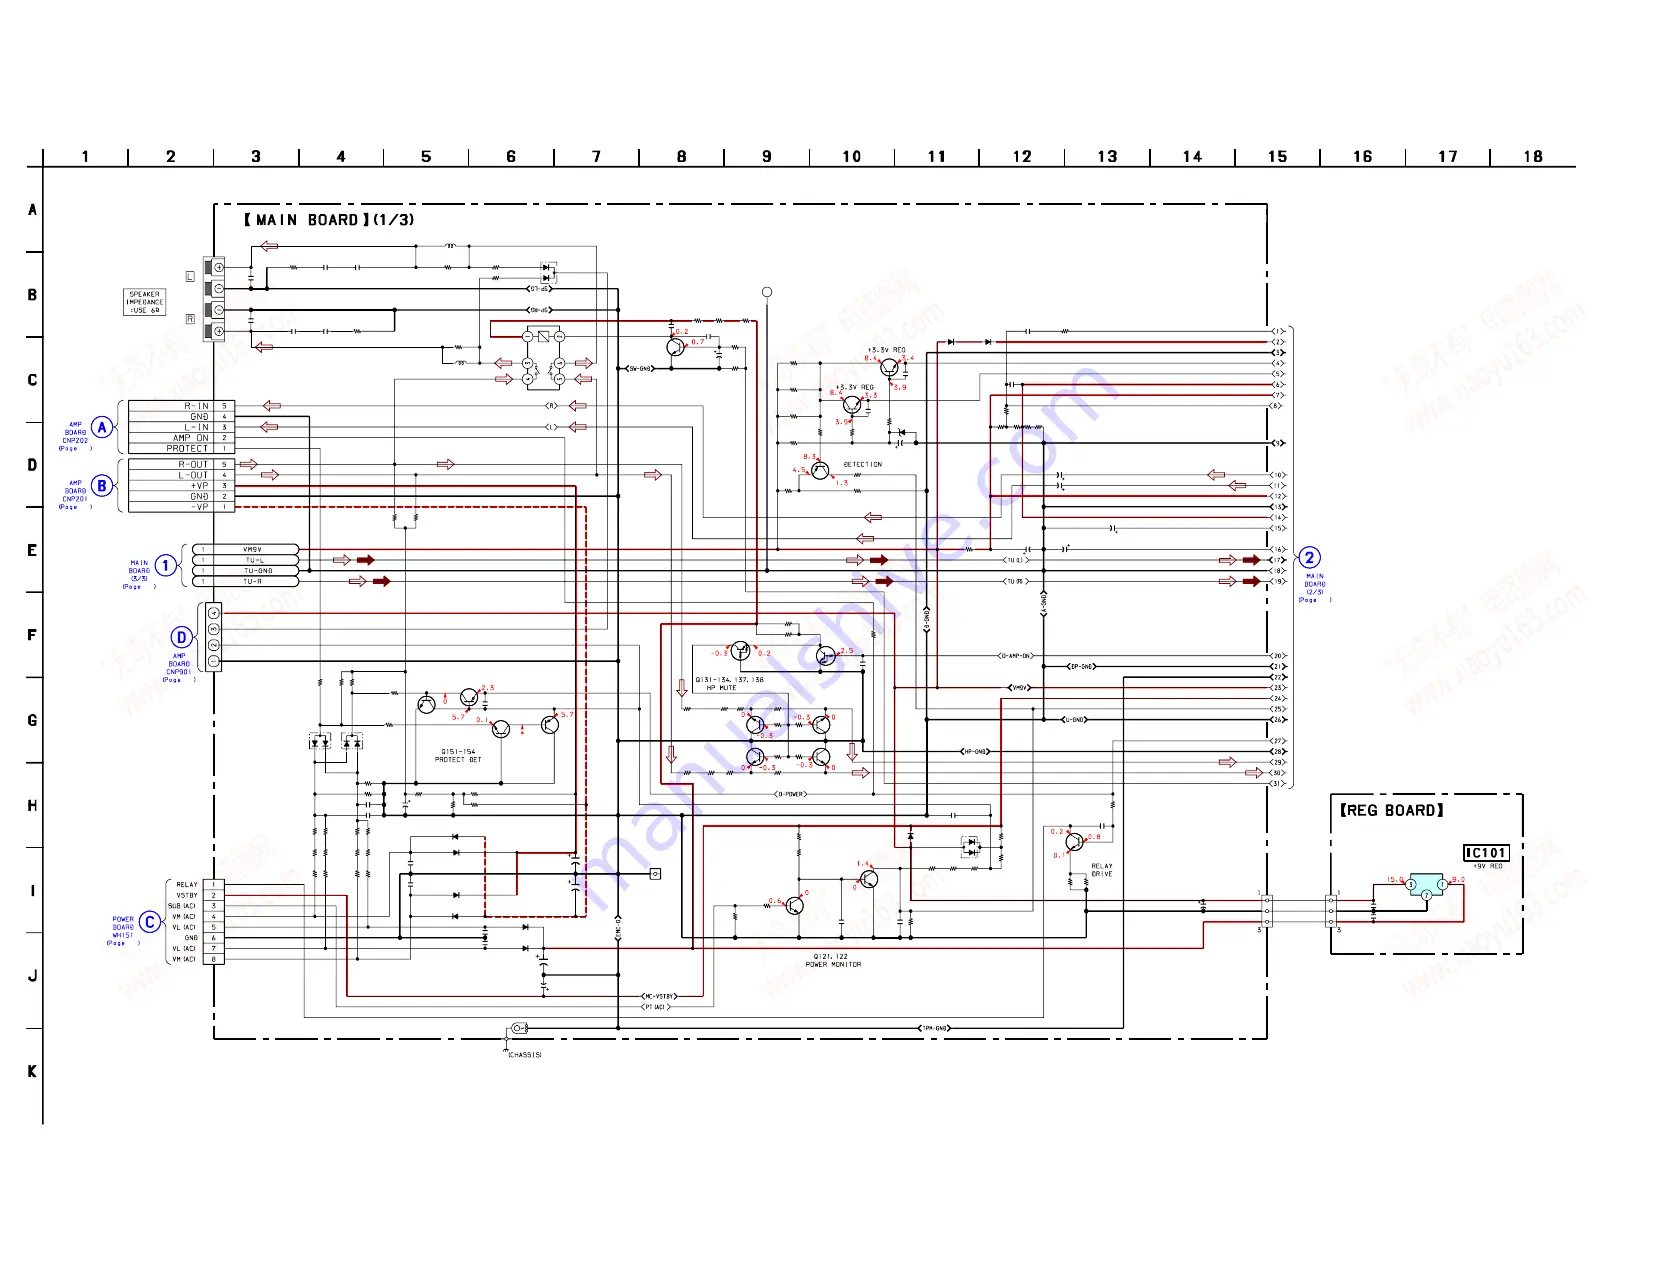This screenshot has width=1680, height=1263.
Task: Click the (CHASSIS) label
Action: point(524,1055)
